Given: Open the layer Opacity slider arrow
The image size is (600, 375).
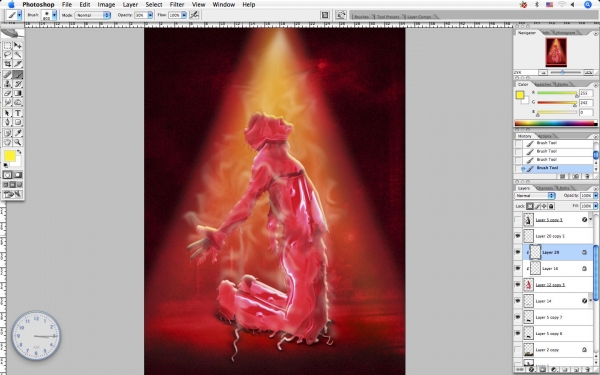Looking at the screenshot, I should coord(595,196).
